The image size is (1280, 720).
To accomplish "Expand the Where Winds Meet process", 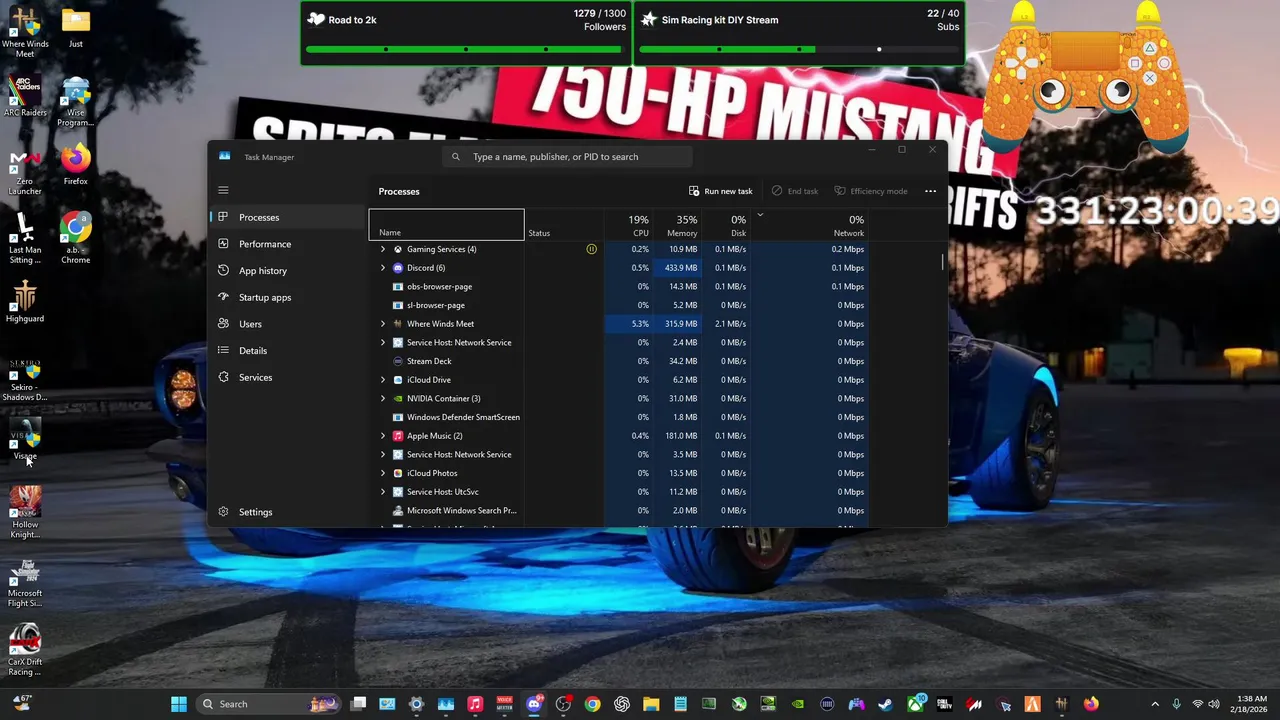I will click(383, 324).
